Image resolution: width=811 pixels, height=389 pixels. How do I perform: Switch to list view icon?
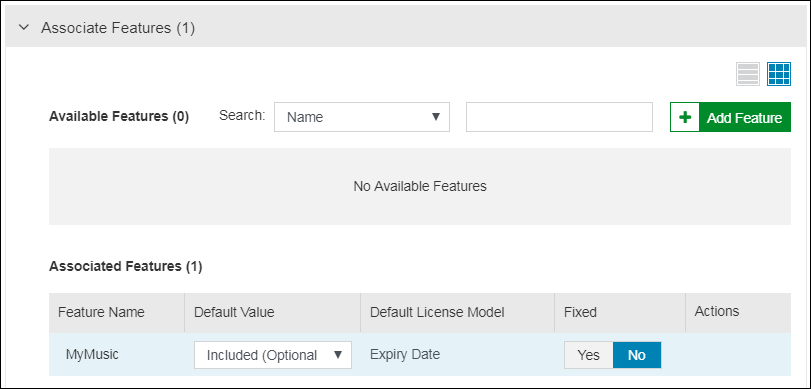click(748, 74)
